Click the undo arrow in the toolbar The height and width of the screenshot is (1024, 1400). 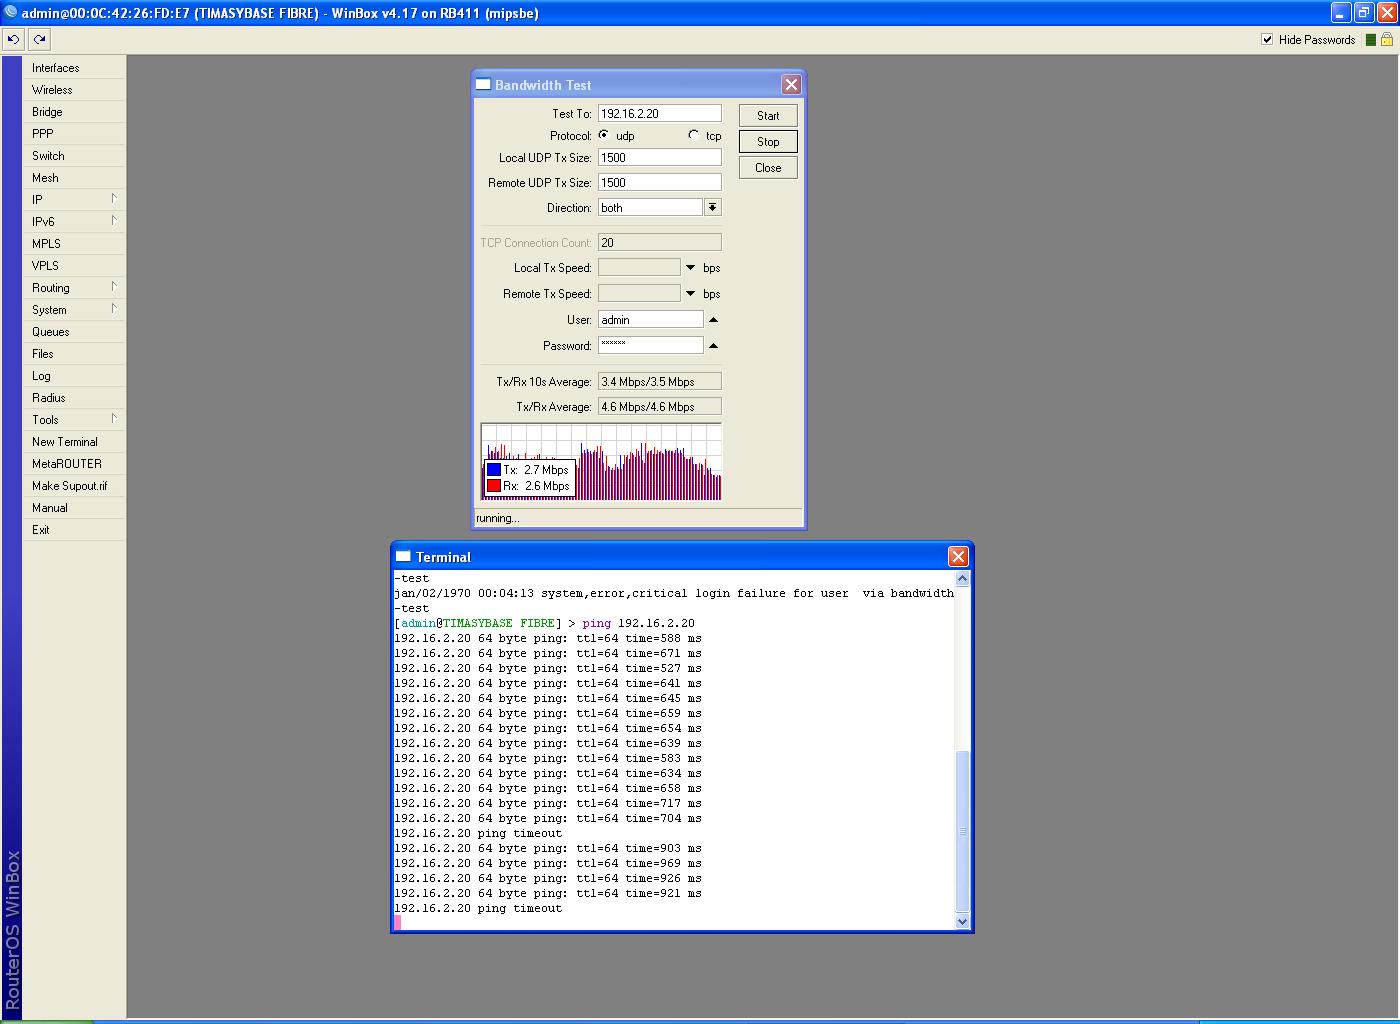(12, 39)
